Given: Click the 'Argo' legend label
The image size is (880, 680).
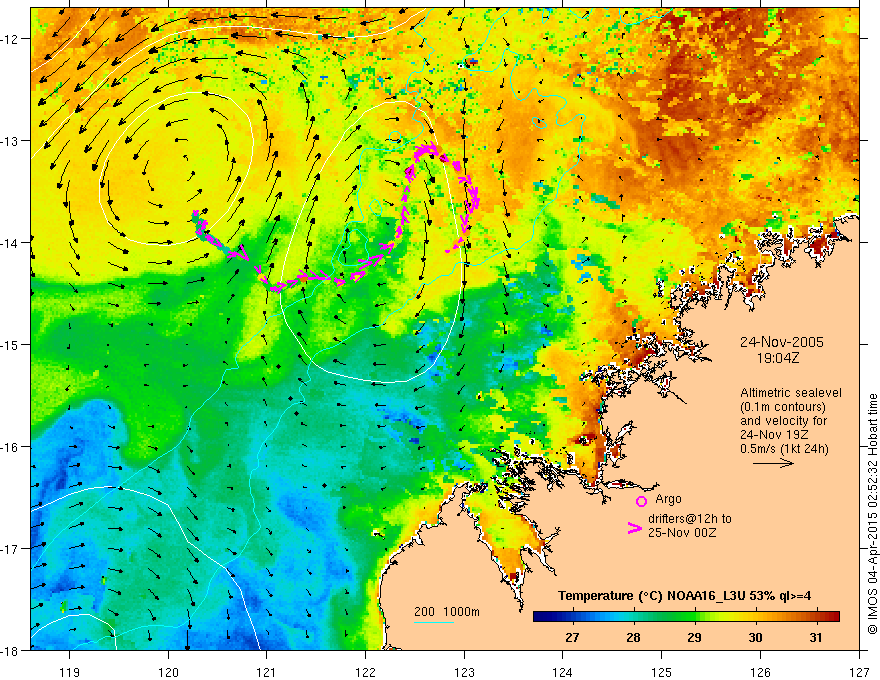Looking at the screenshot, I should point(668,499).
